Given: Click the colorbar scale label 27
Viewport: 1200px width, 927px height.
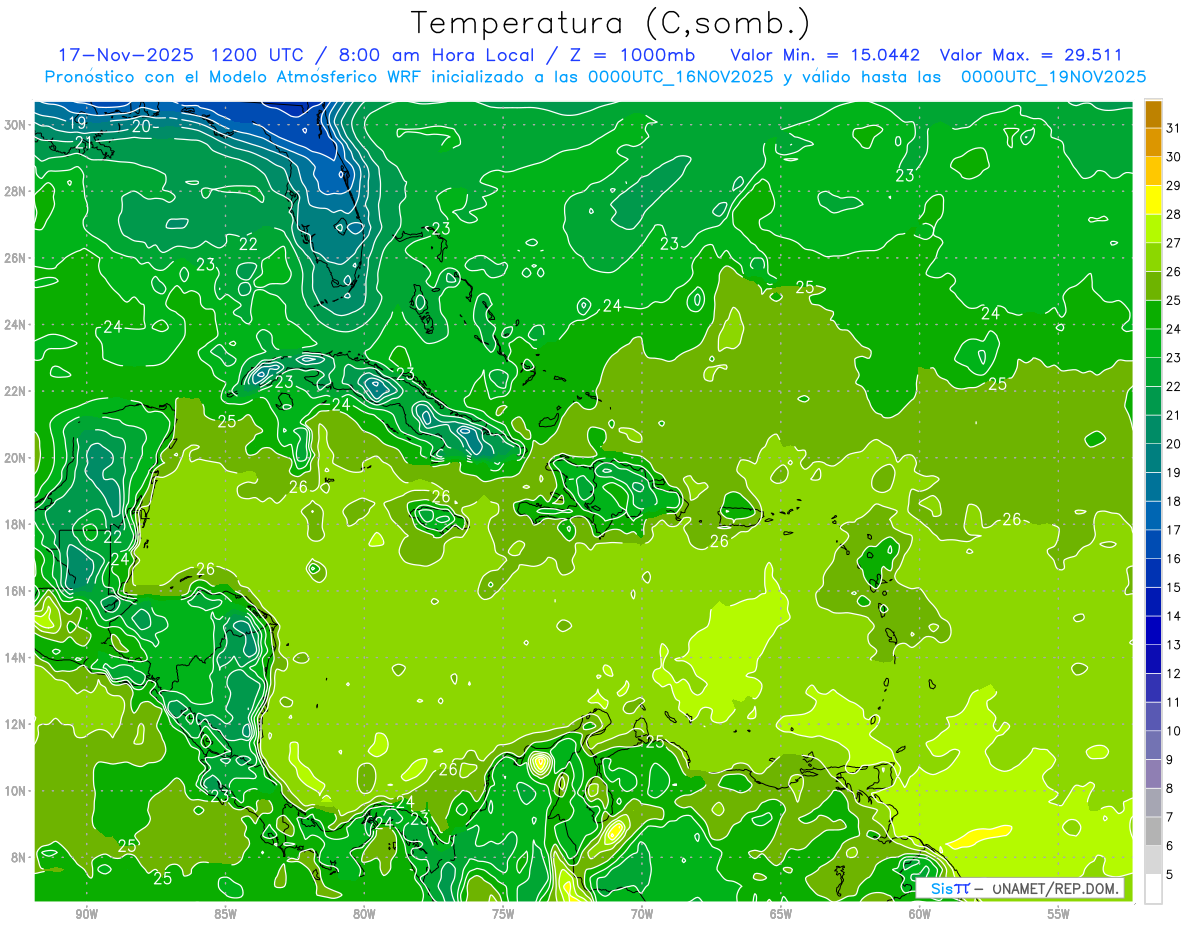Looking at the screenshot, I should point(1173,243).
